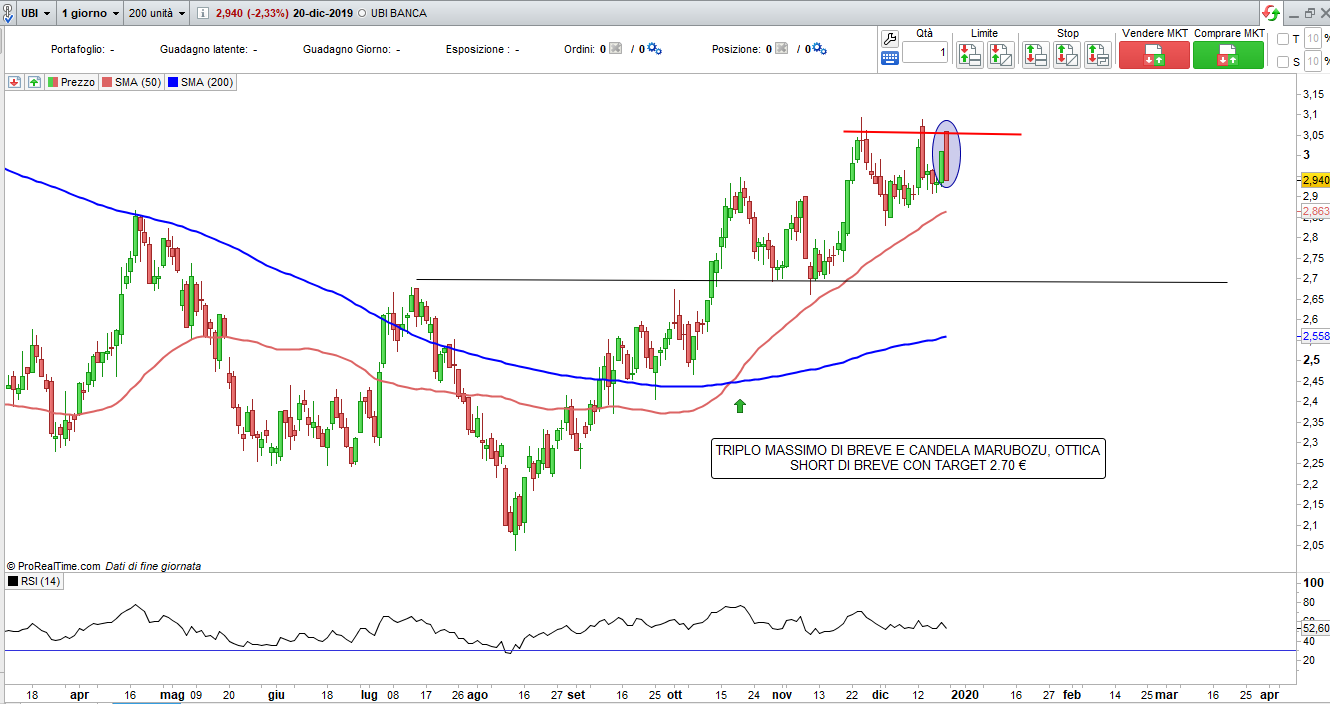The height and width of the screenshot is (704, 1330).
Task: Open the 200 unità dropdown
Action: (158, 14)
